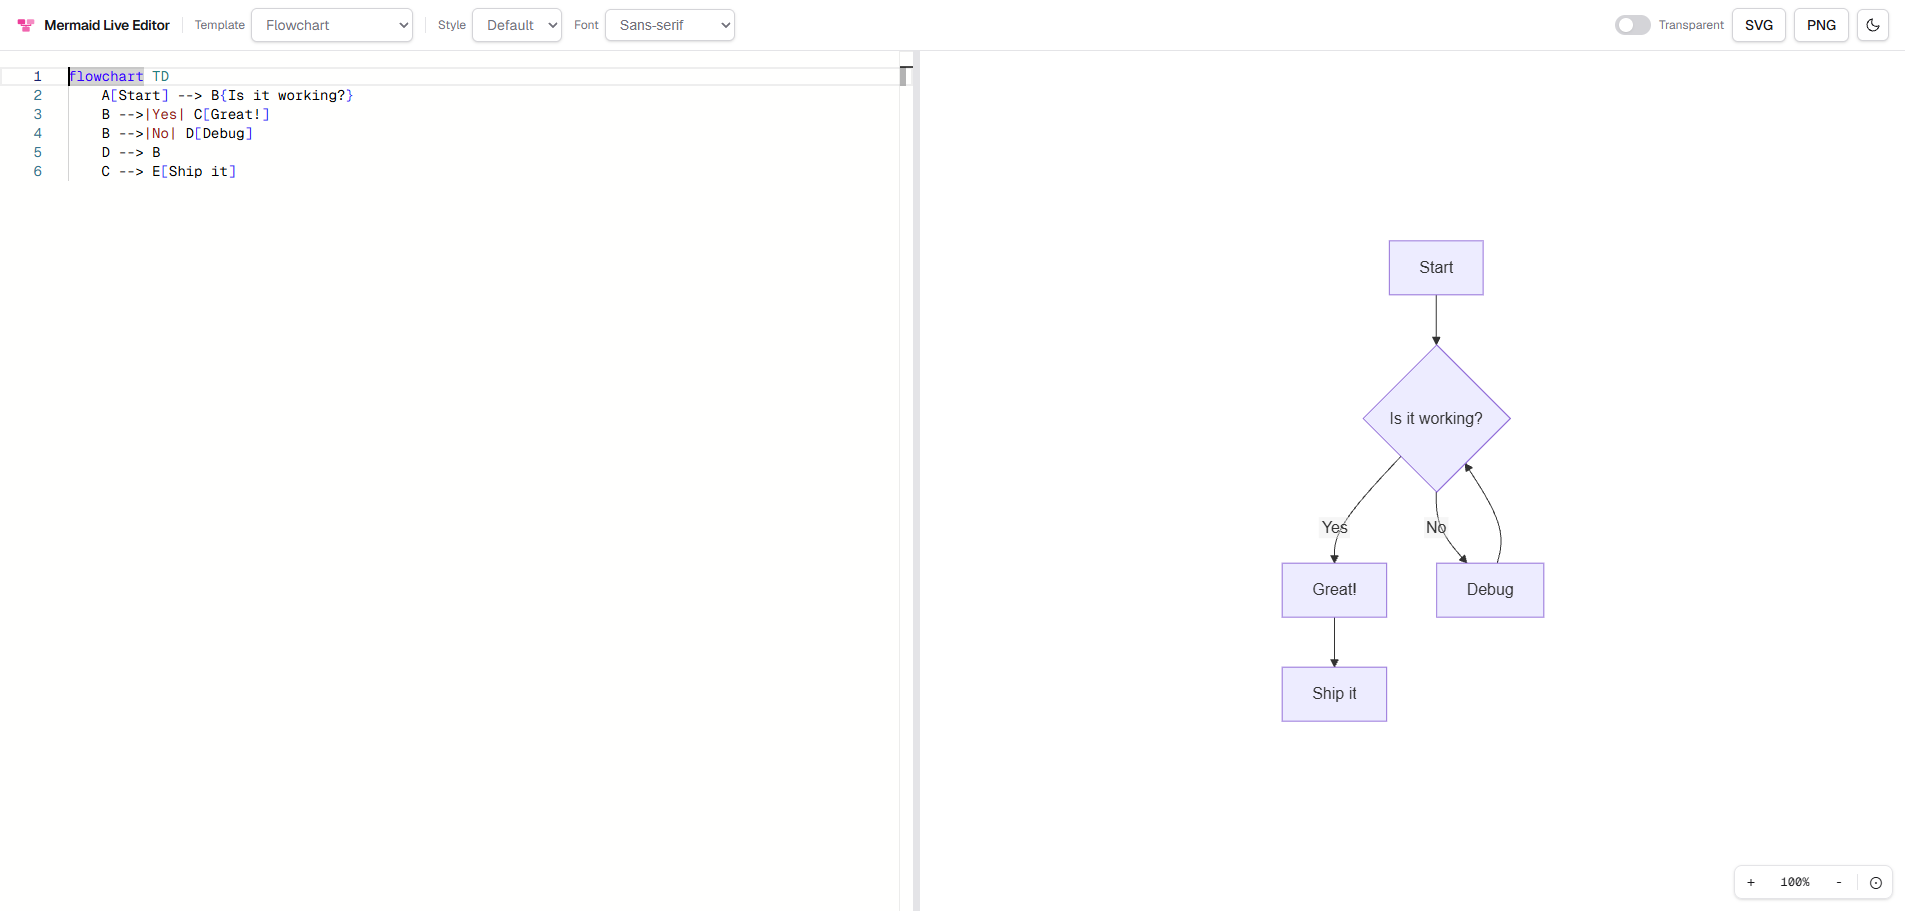Viewport: 1905px width, 911px height.
Task: Click the Start node in the diagram
Action: click(1436, 268)
